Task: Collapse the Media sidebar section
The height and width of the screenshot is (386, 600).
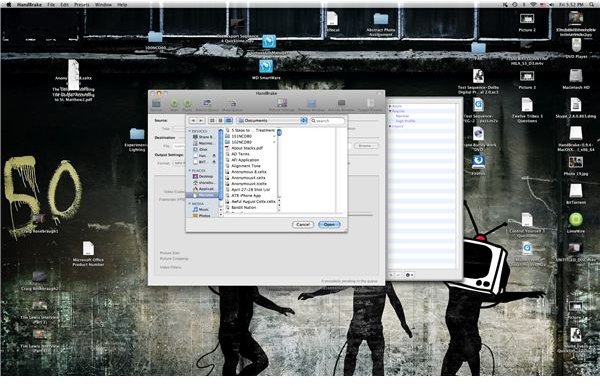Action: (x=189, y=204)
